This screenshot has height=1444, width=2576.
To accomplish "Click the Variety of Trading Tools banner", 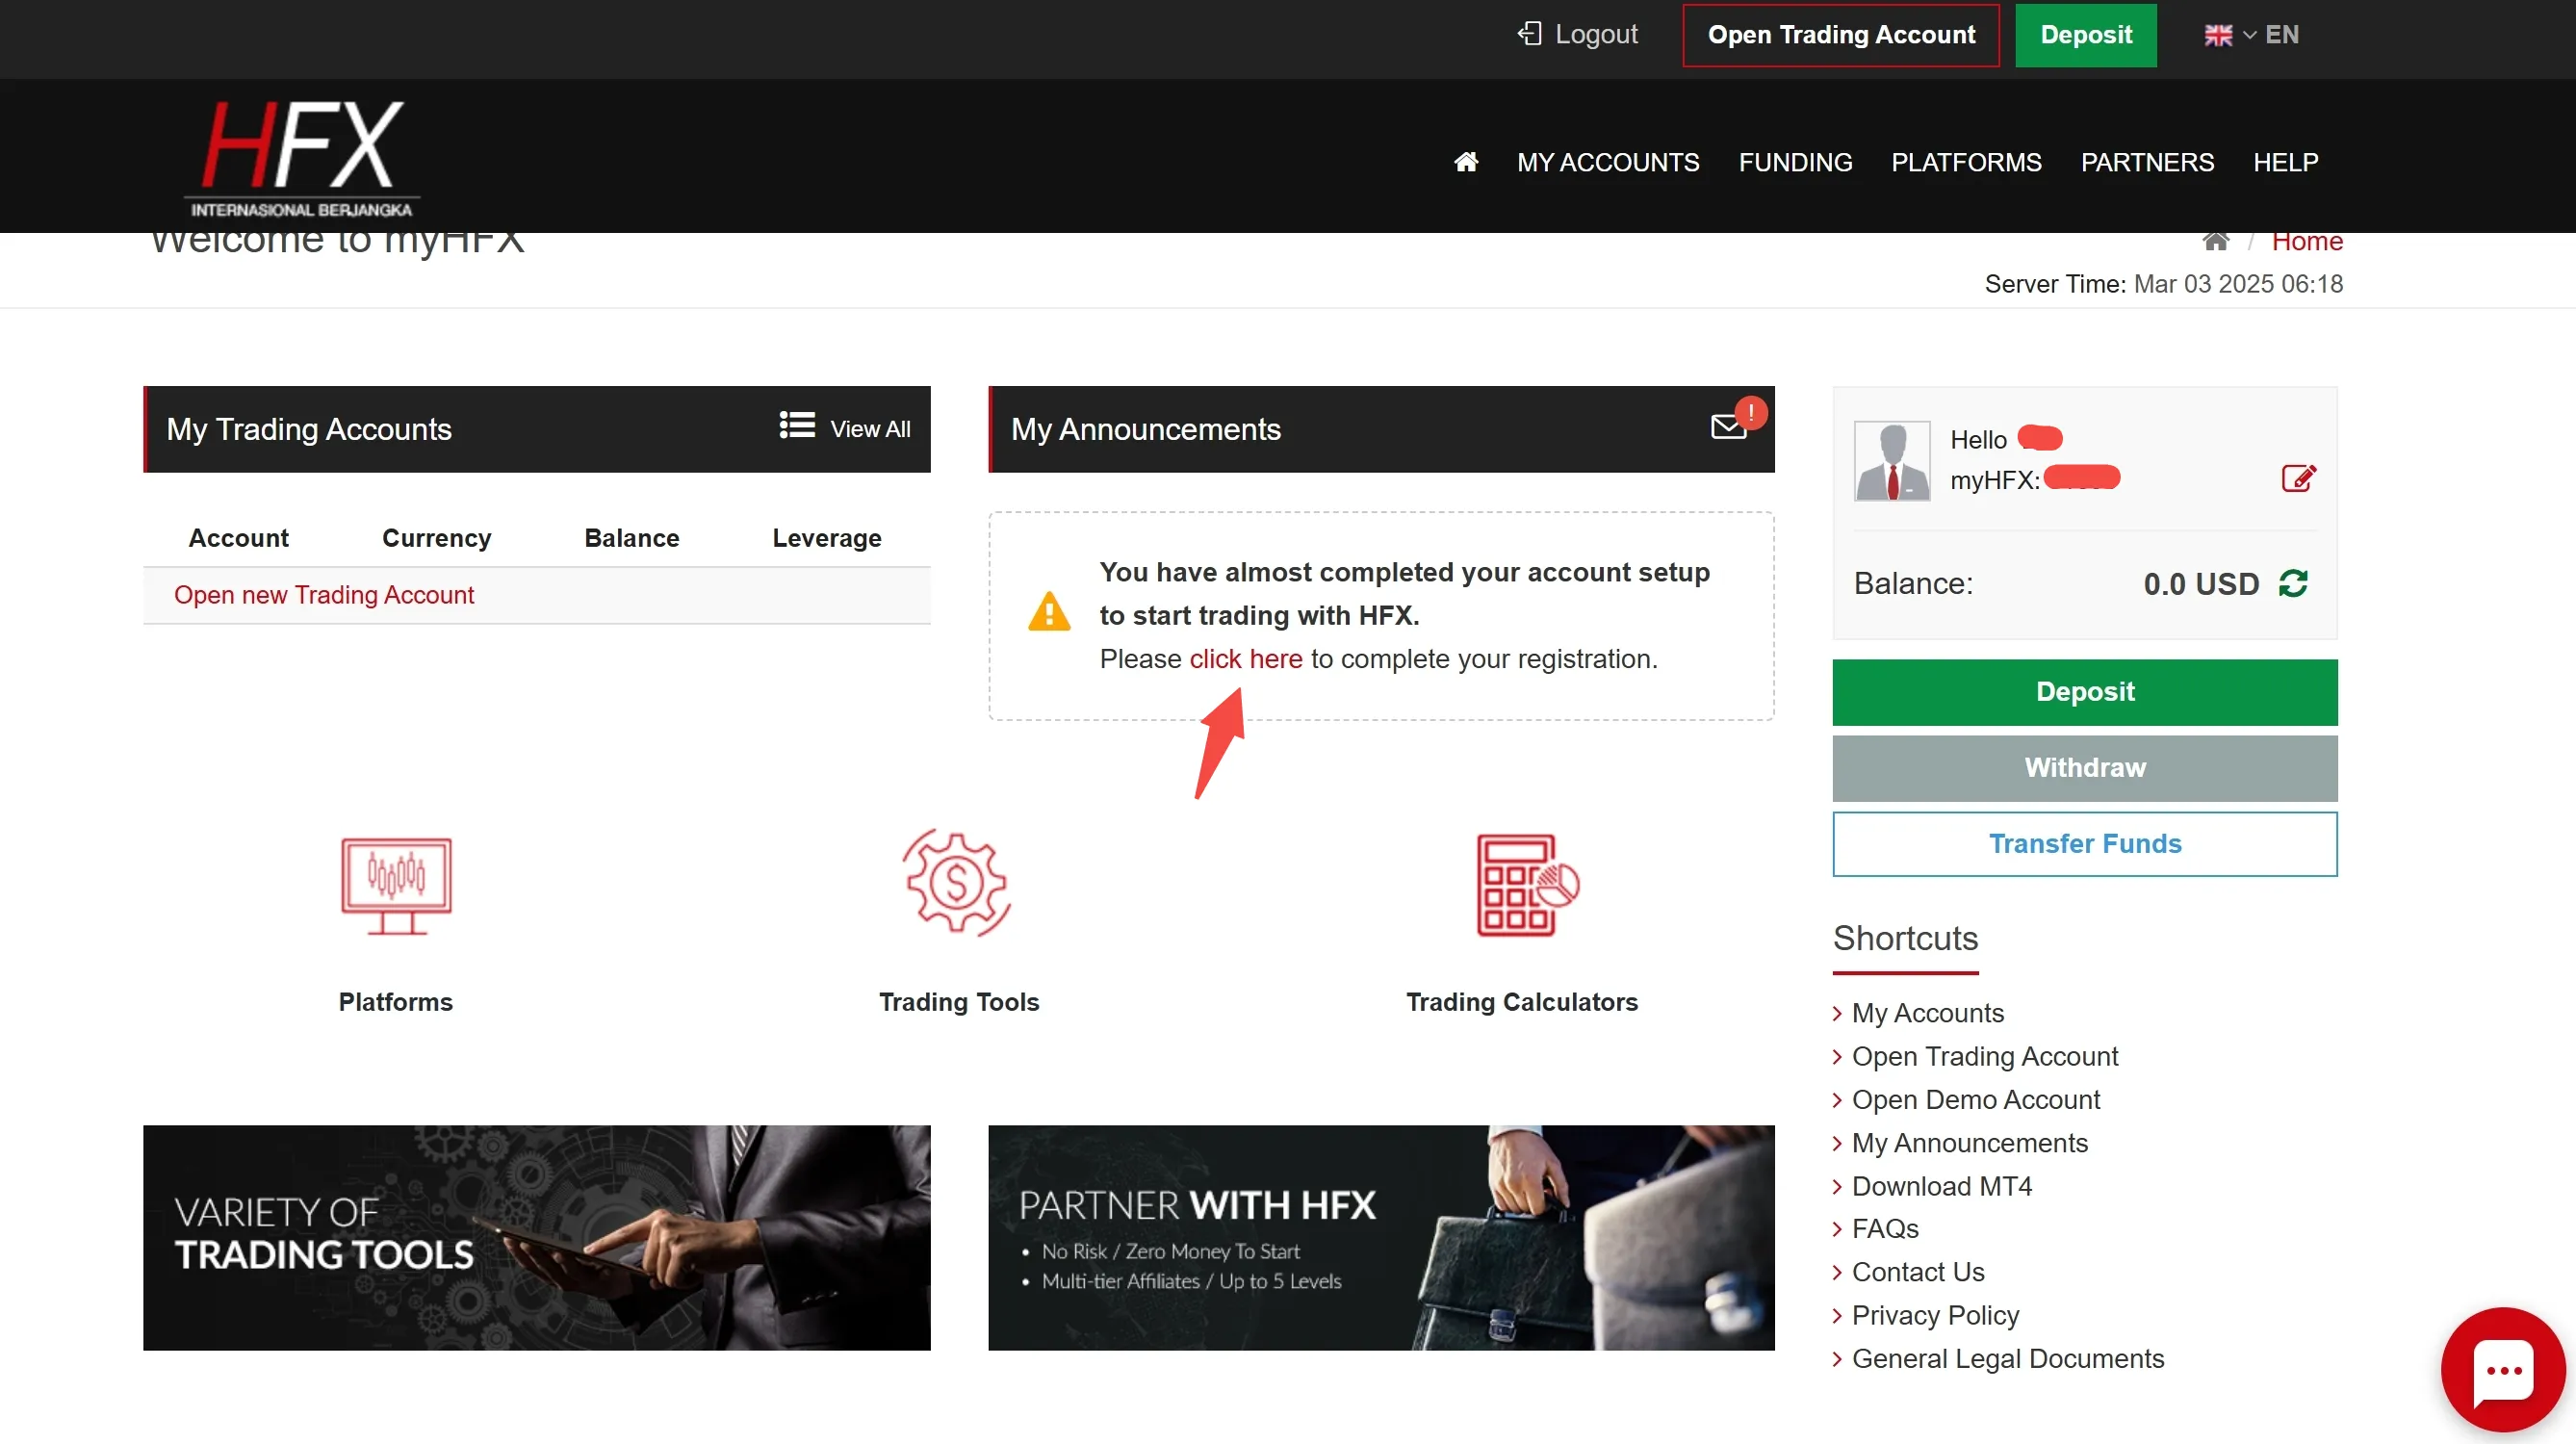I will click(x=537, y=1238).
